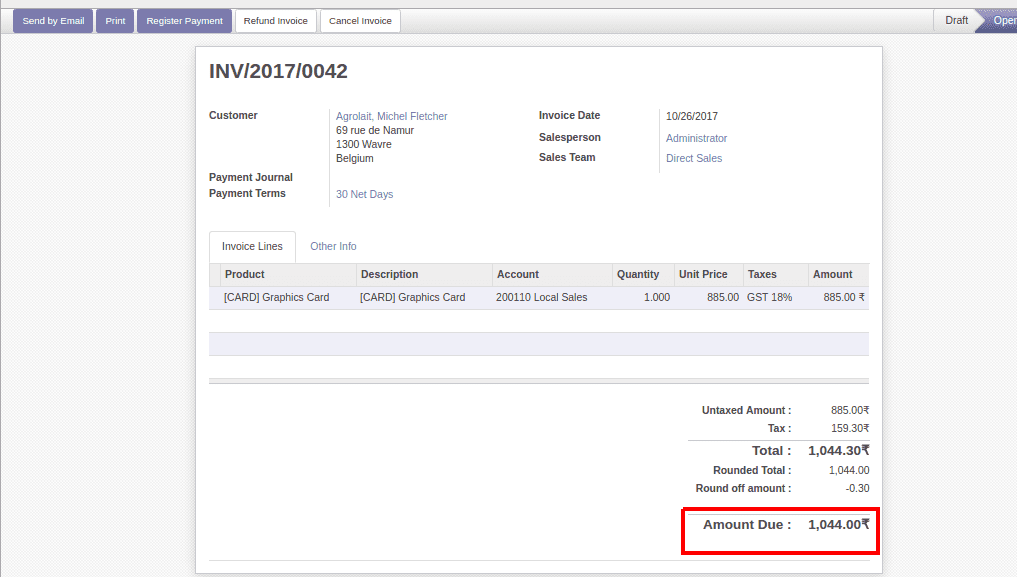
Task: Click the Print button
Action: pos(114,20)
